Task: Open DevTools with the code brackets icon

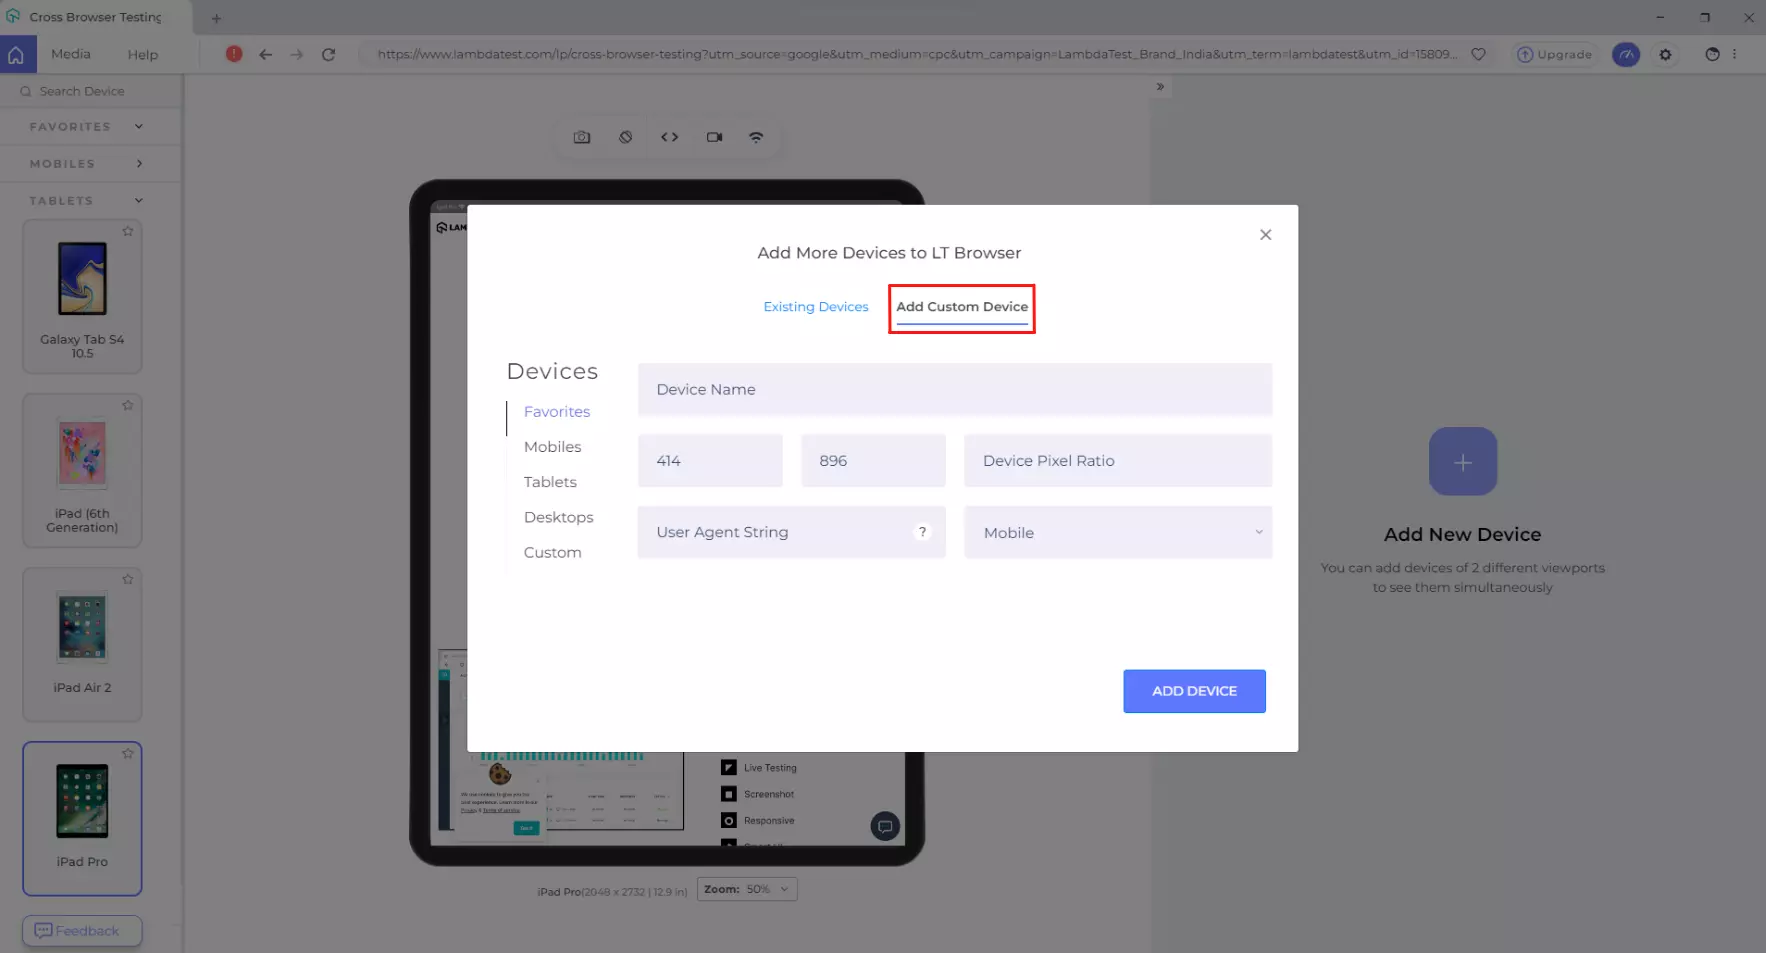Action: [669, 137]
